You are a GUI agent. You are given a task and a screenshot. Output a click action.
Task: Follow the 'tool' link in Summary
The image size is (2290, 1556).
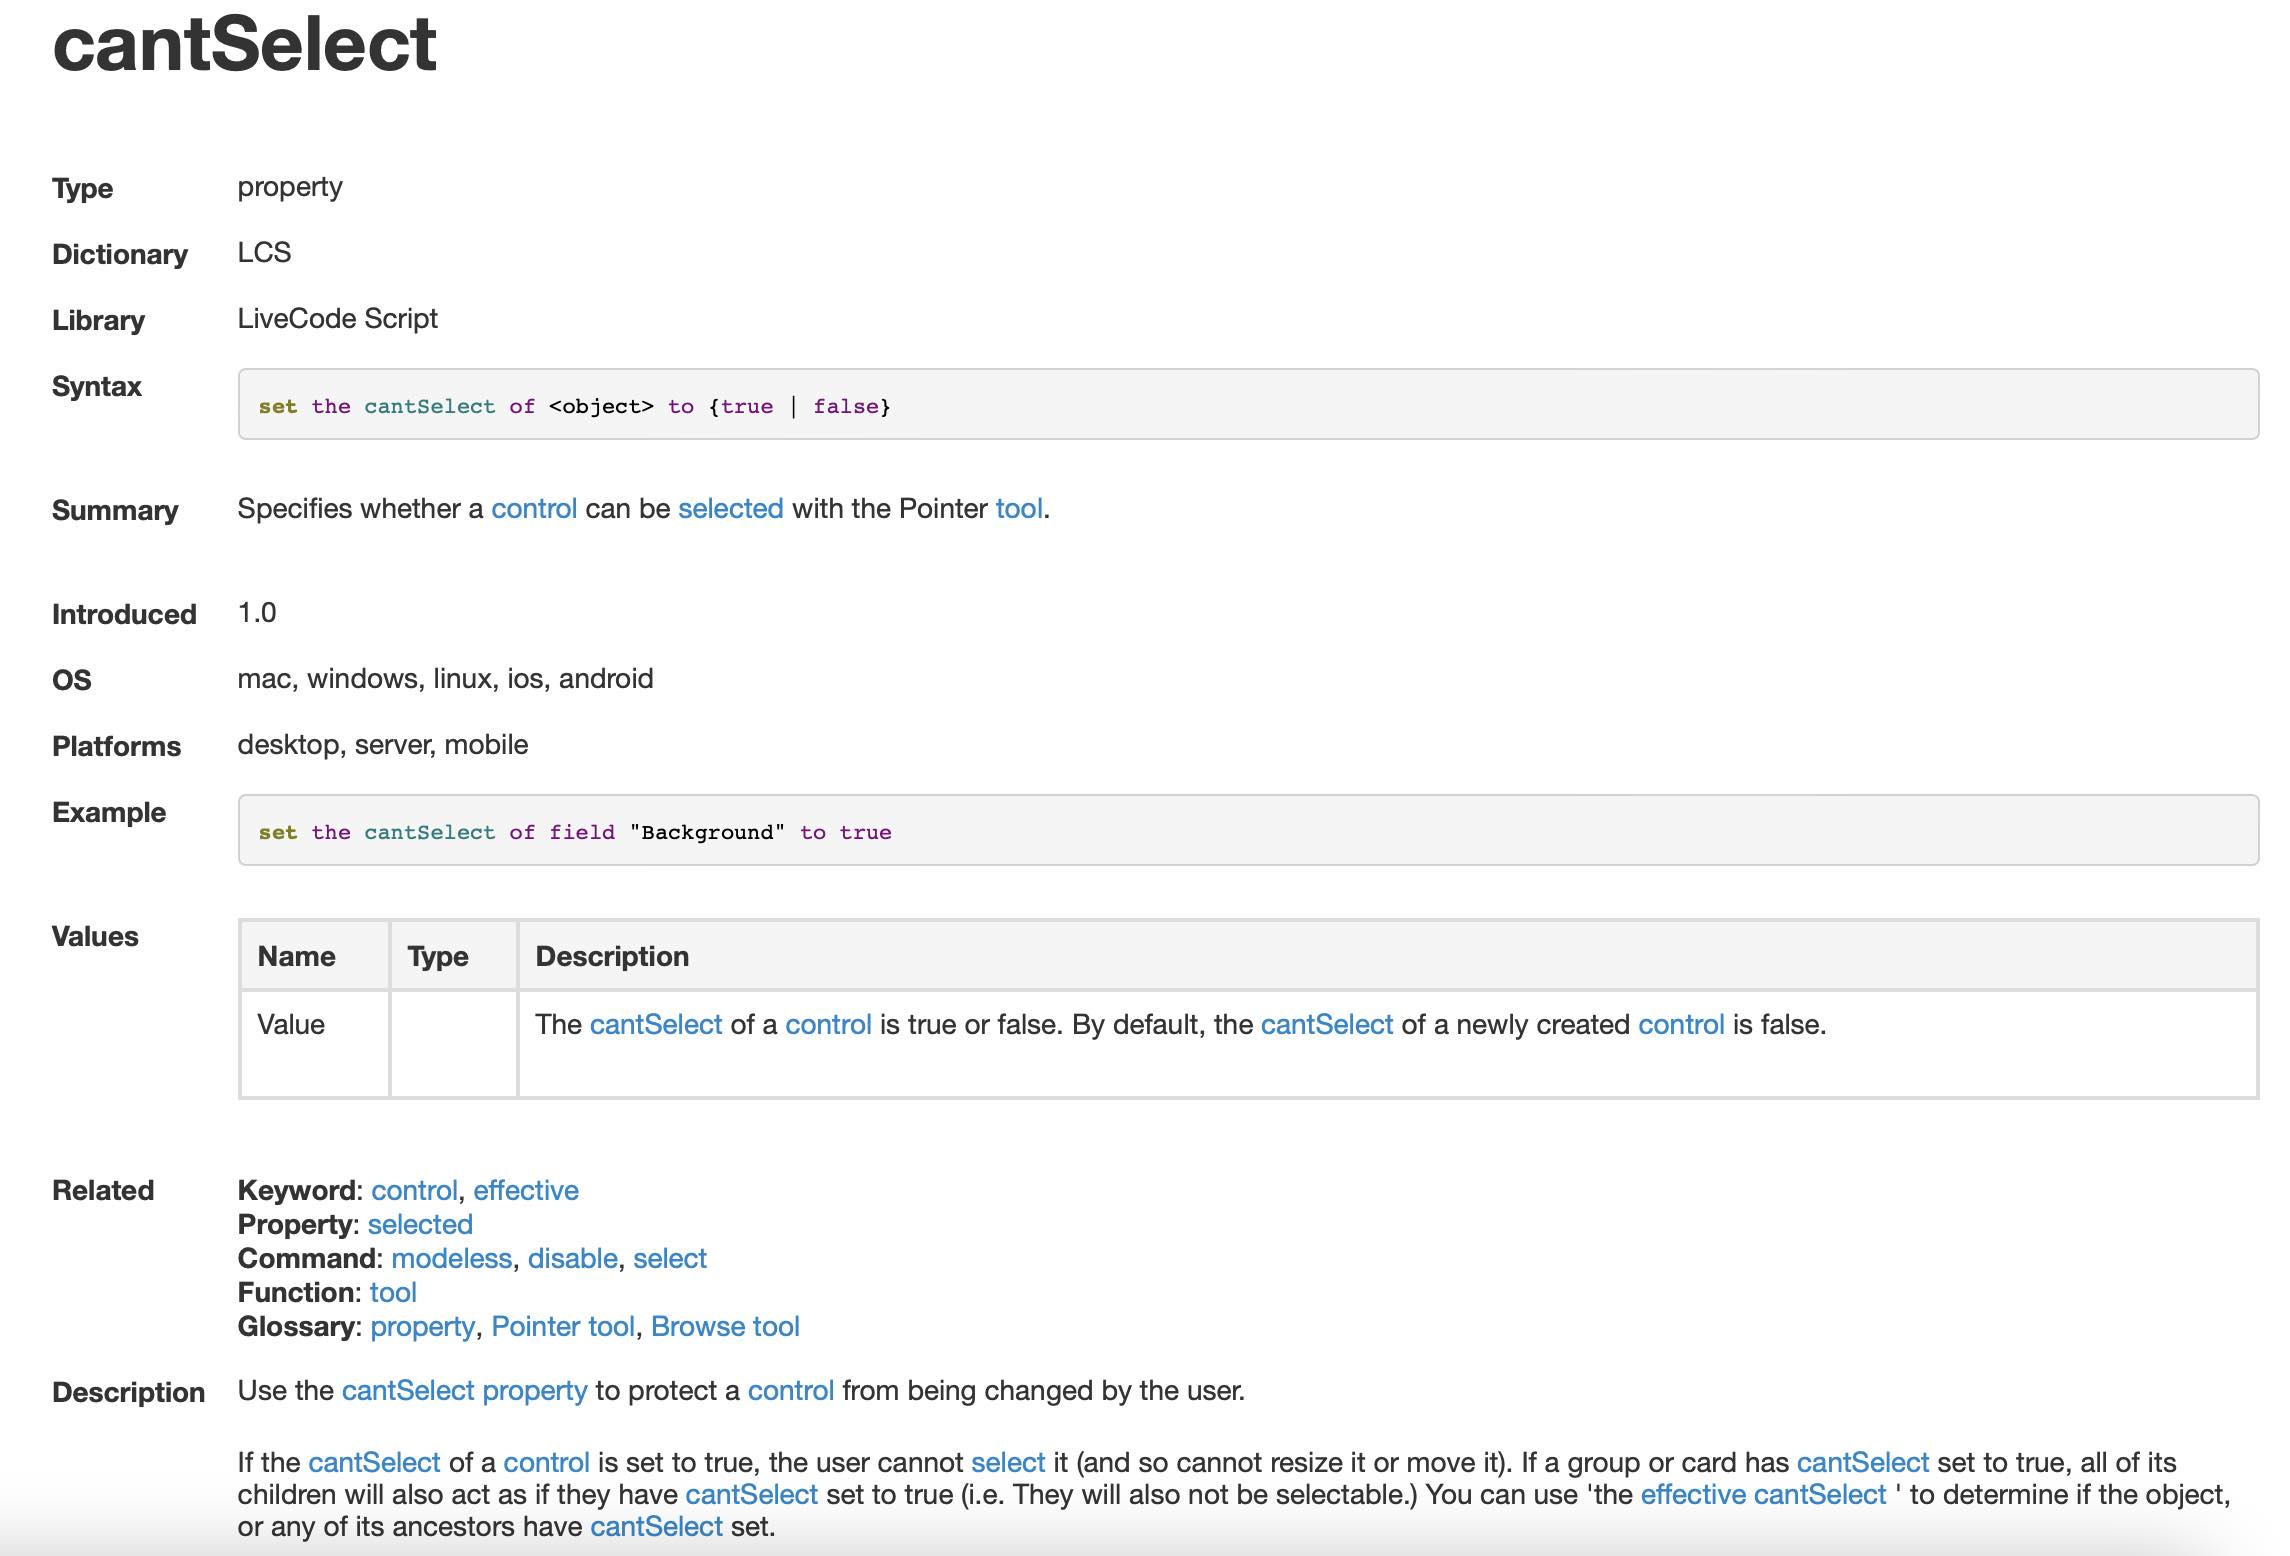[1018, 509]
